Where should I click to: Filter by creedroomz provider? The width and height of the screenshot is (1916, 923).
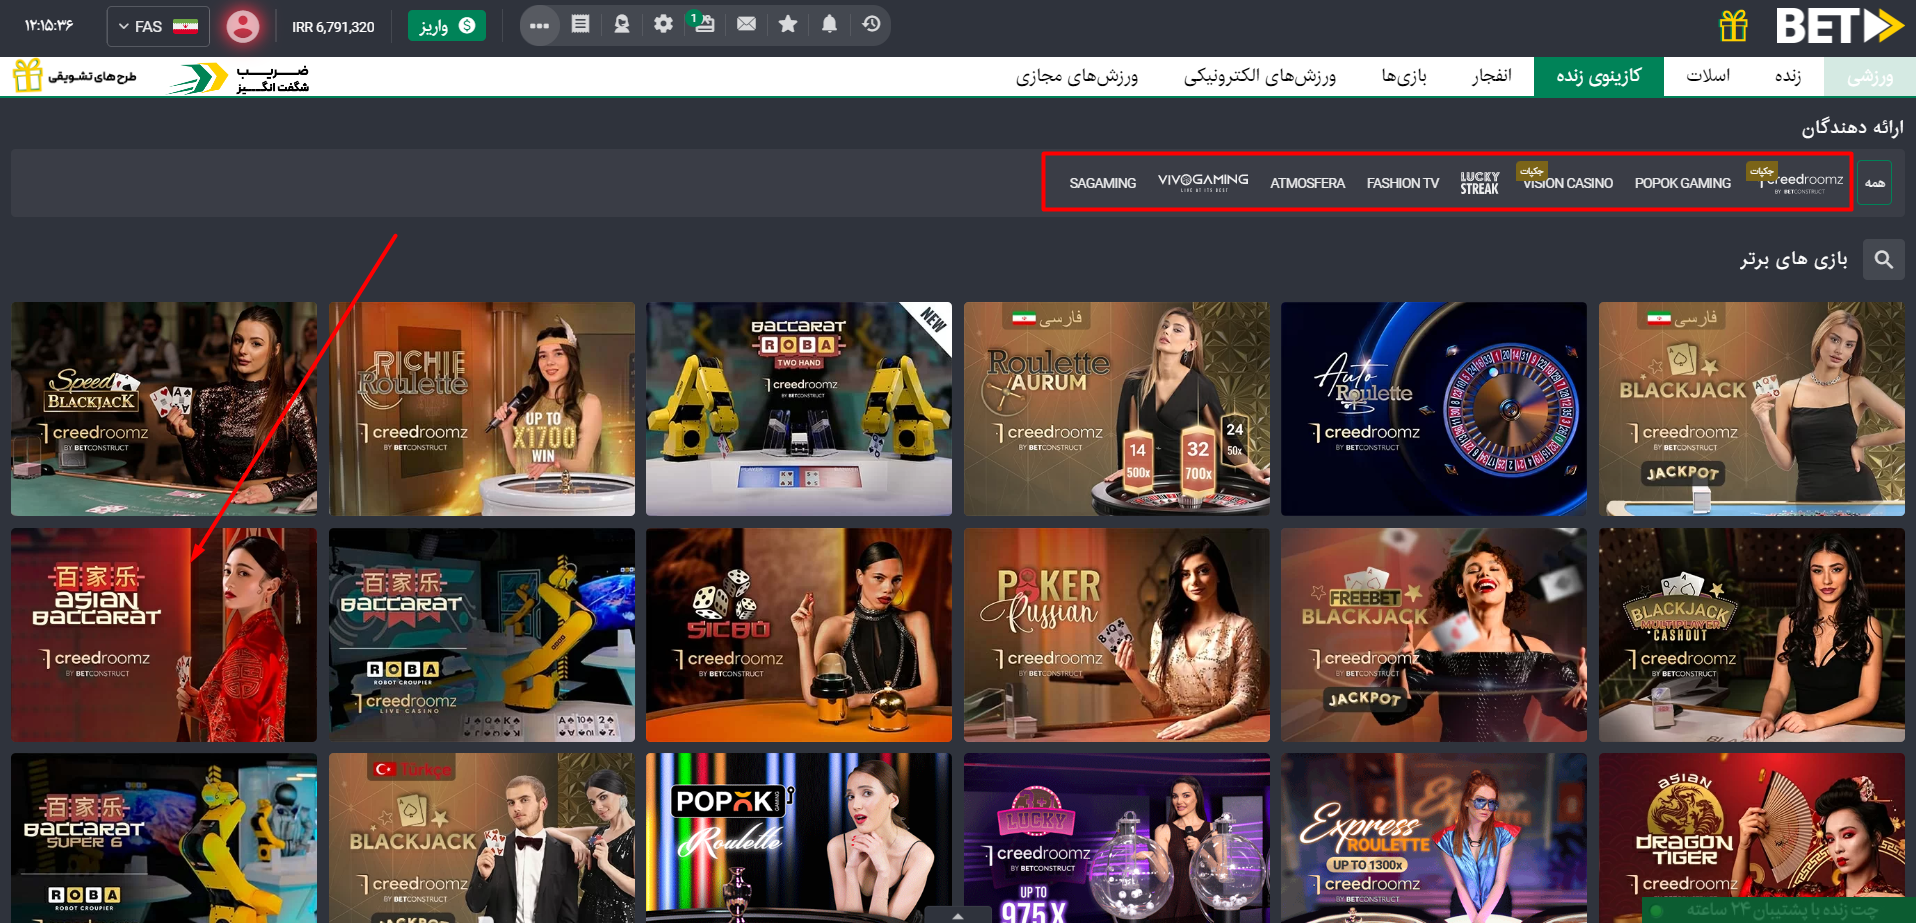(x=1801, y=181)
